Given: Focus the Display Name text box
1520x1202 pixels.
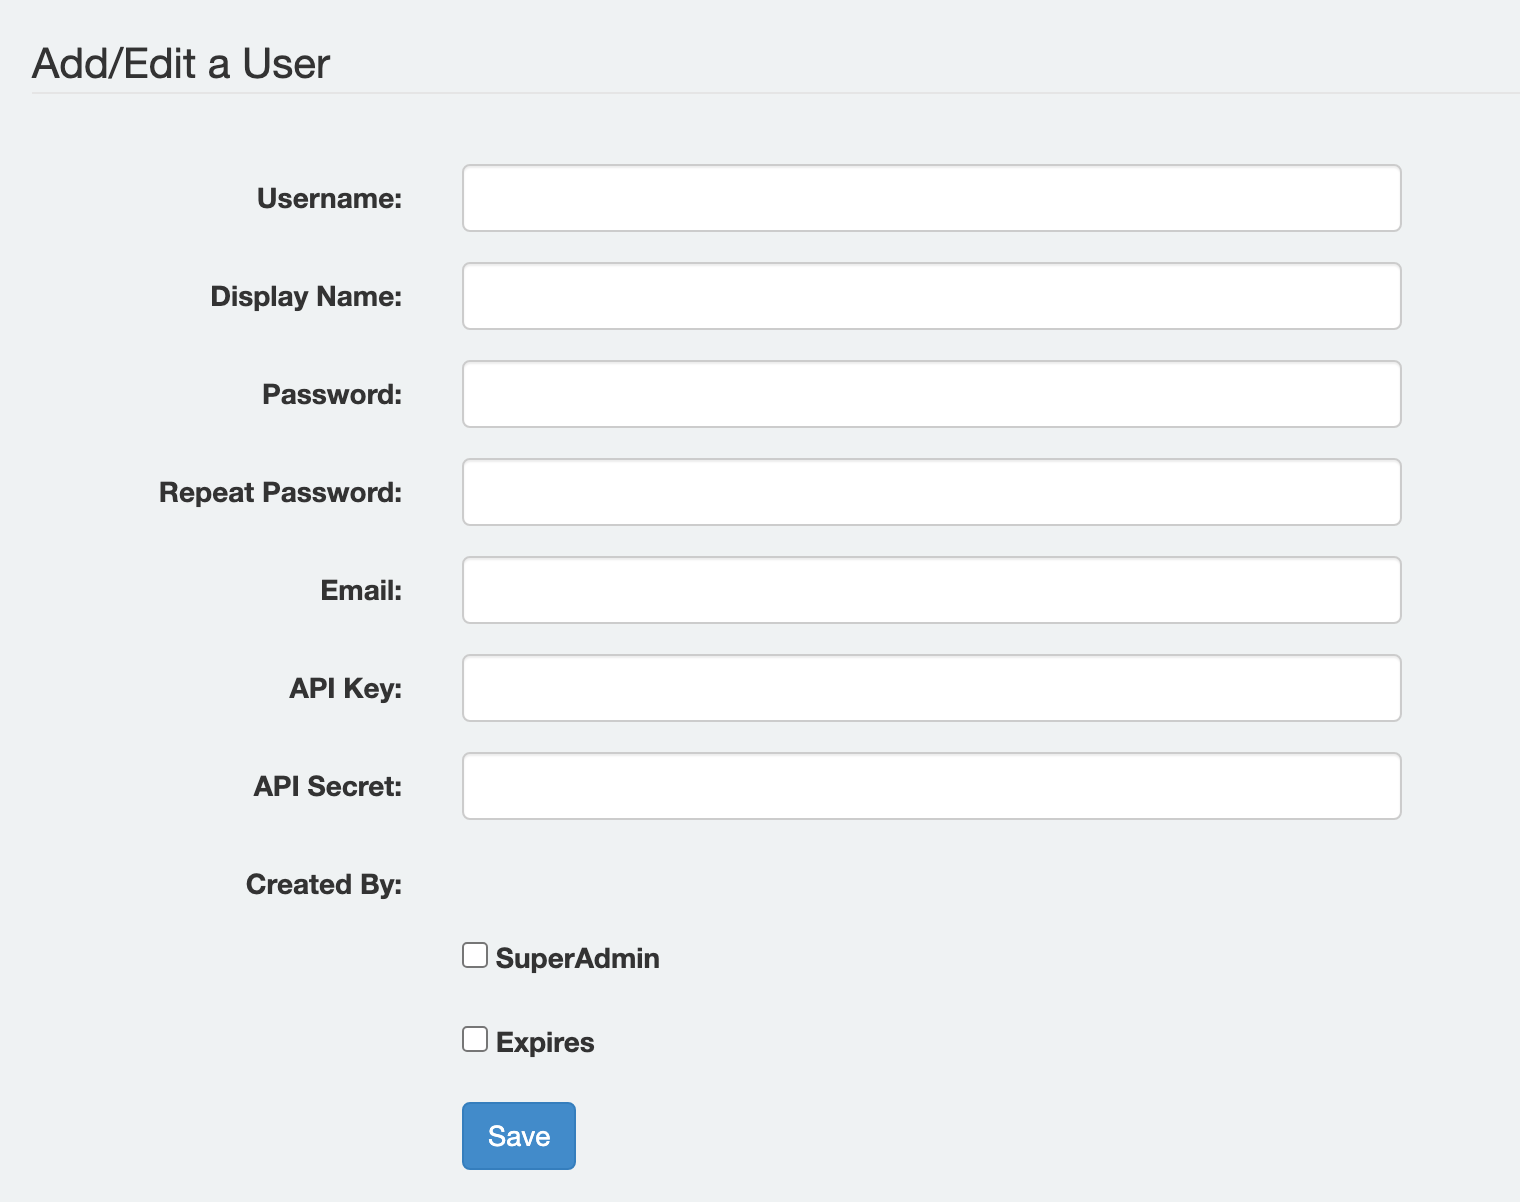Looking at the screenshot, I should (931, 296).
